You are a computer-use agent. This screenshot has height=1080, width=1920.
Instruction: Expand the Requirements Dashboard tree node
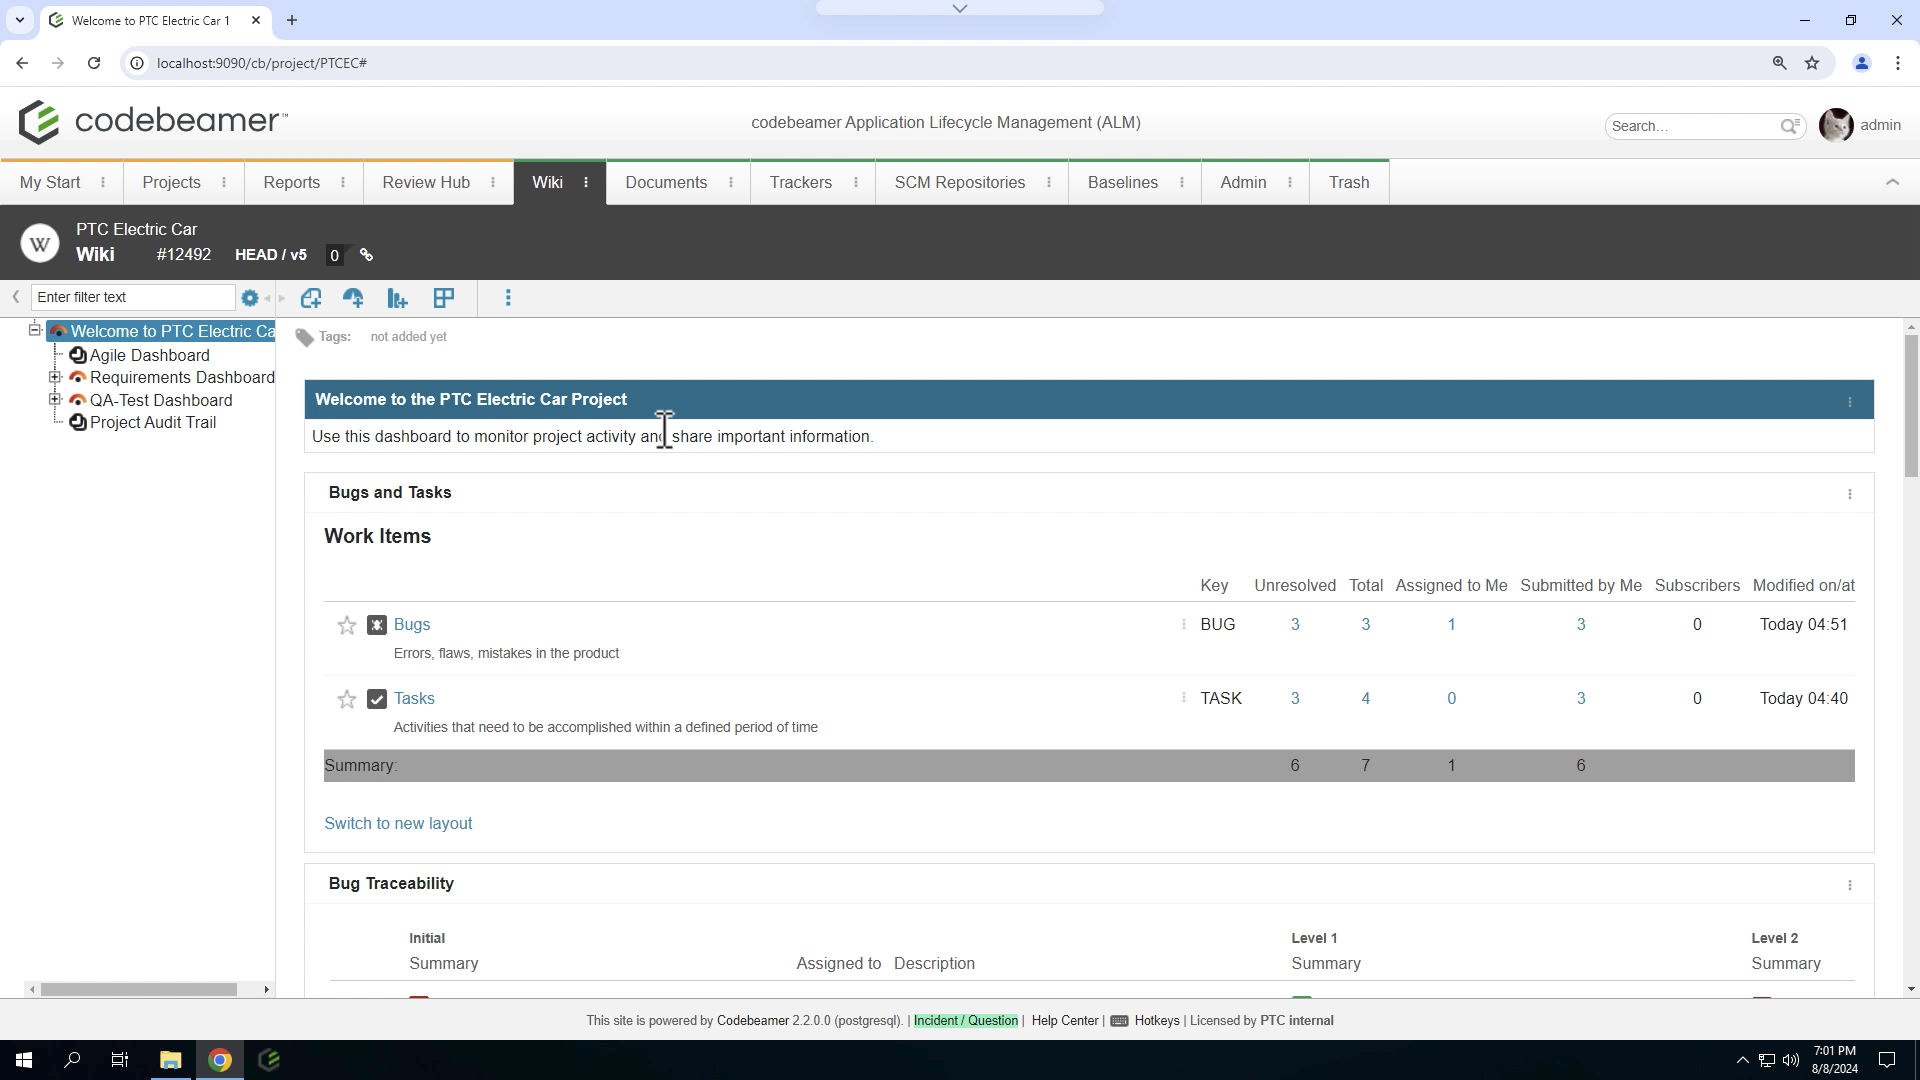[56, 377]
